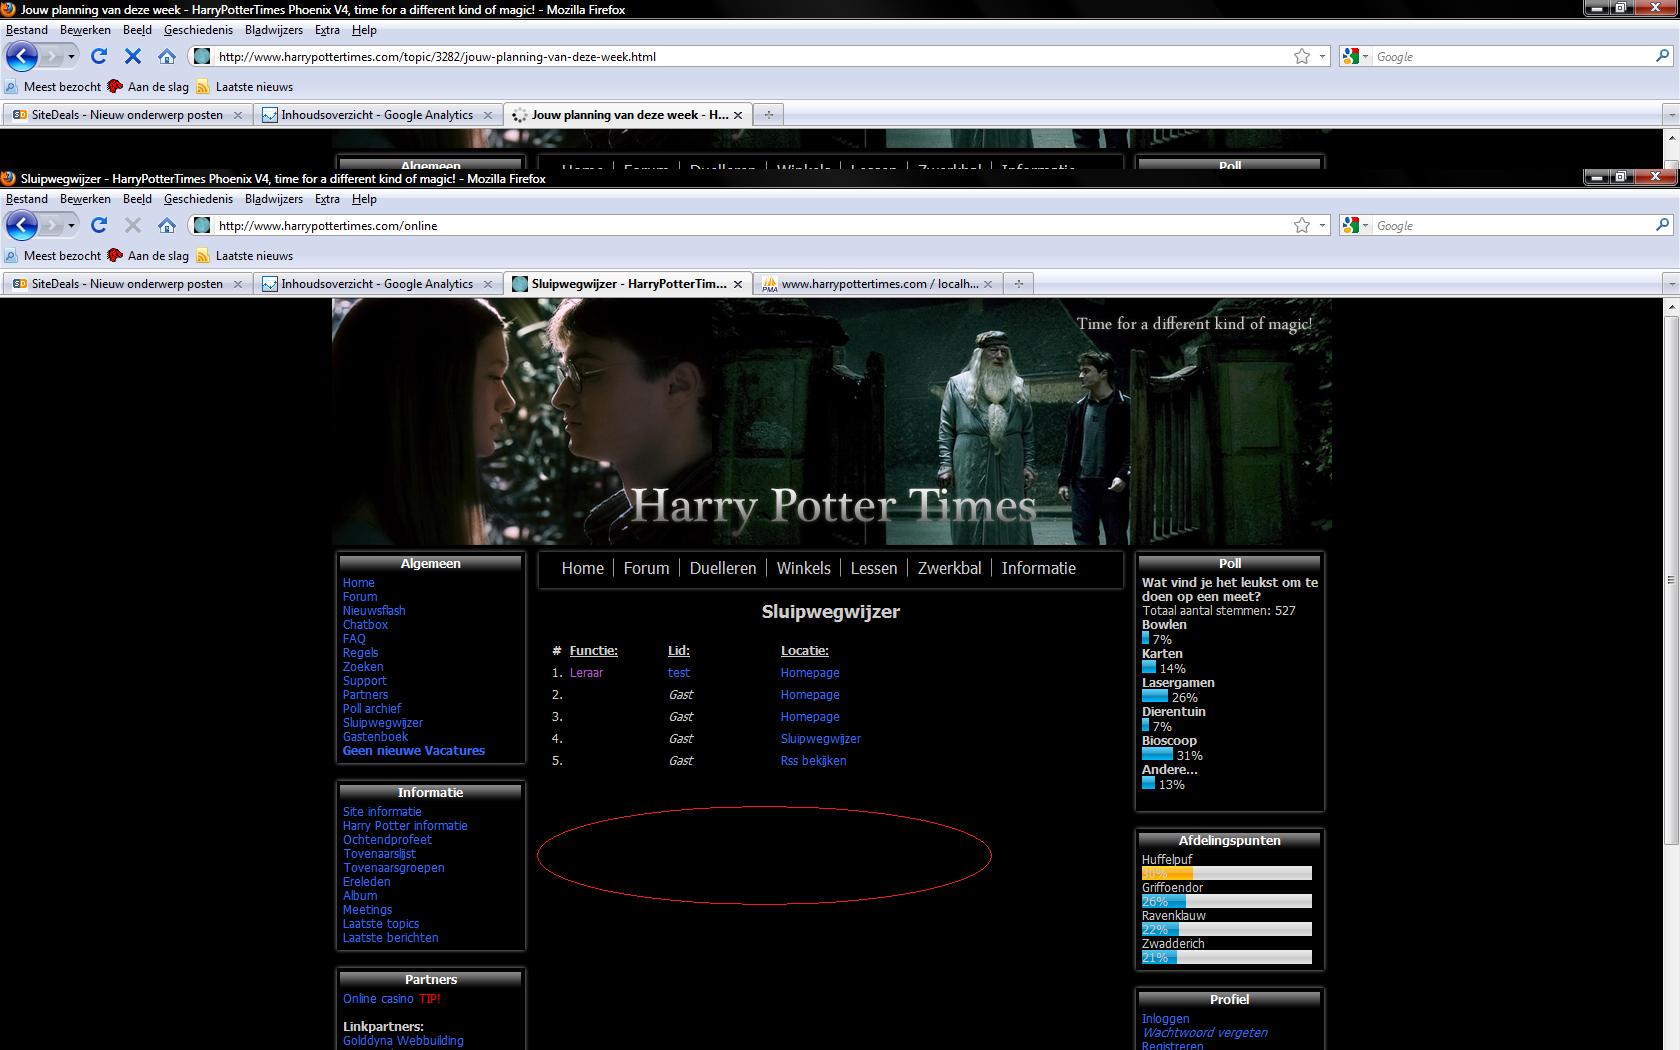Open search engine dropdown in Sluipwegwijzer window
The height and width of the screenshot is (1050, 1680).
point(1364,226)
